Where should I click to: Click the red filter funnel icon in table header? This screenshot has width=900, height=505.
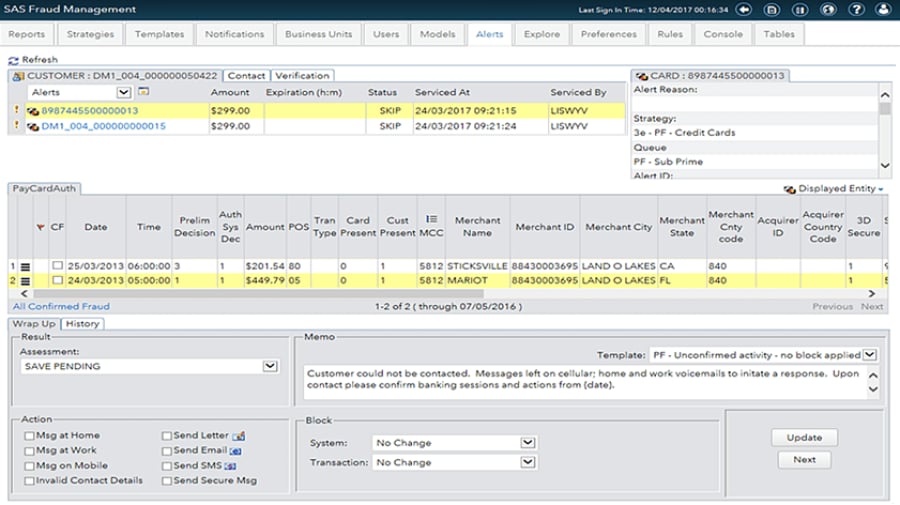(40, 227)
